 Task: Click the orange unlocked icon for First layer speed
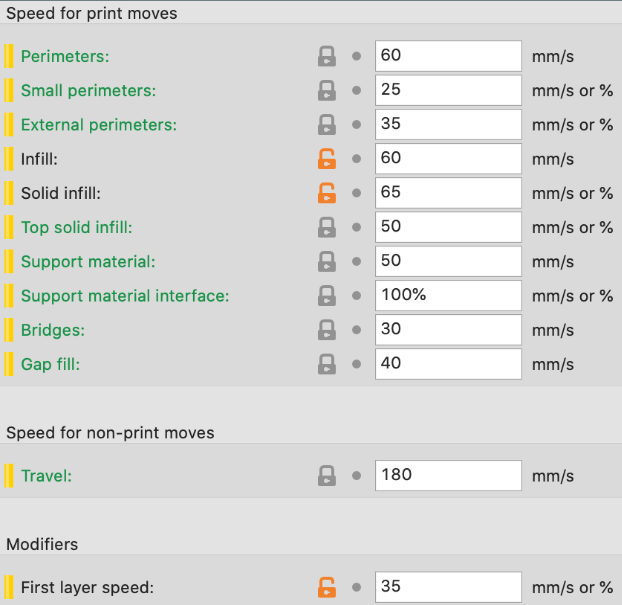pos(326,587)
